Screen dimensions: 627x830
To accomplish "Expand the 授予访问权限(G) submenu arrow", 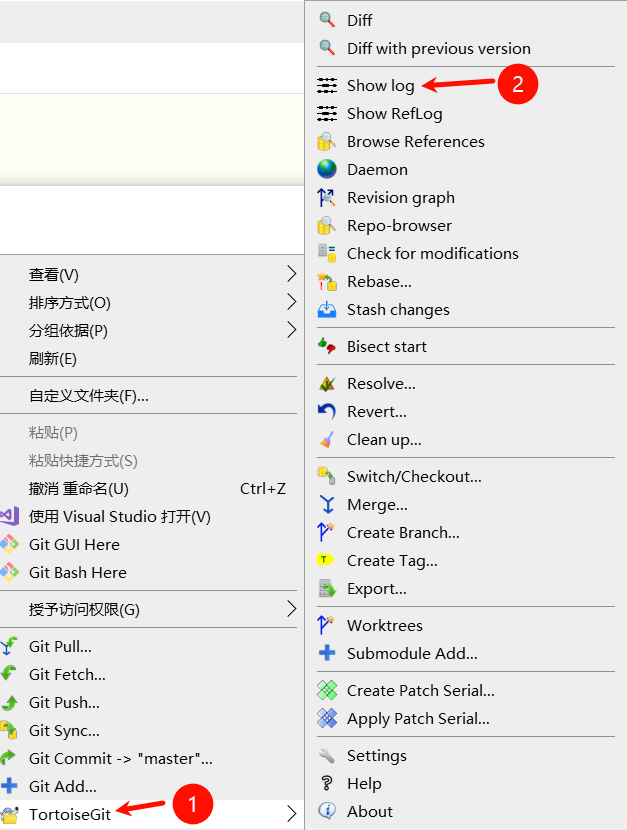I will 291,609.
